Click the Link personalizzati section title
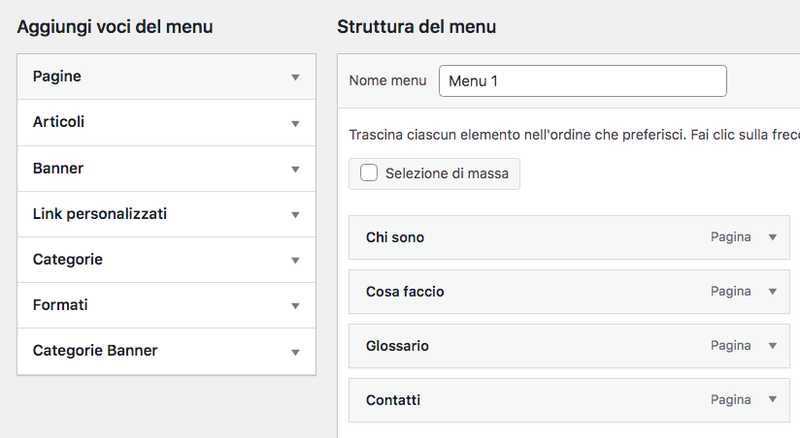Image resolution: width=800 pixels, height=438 pixels. (100, 214)
